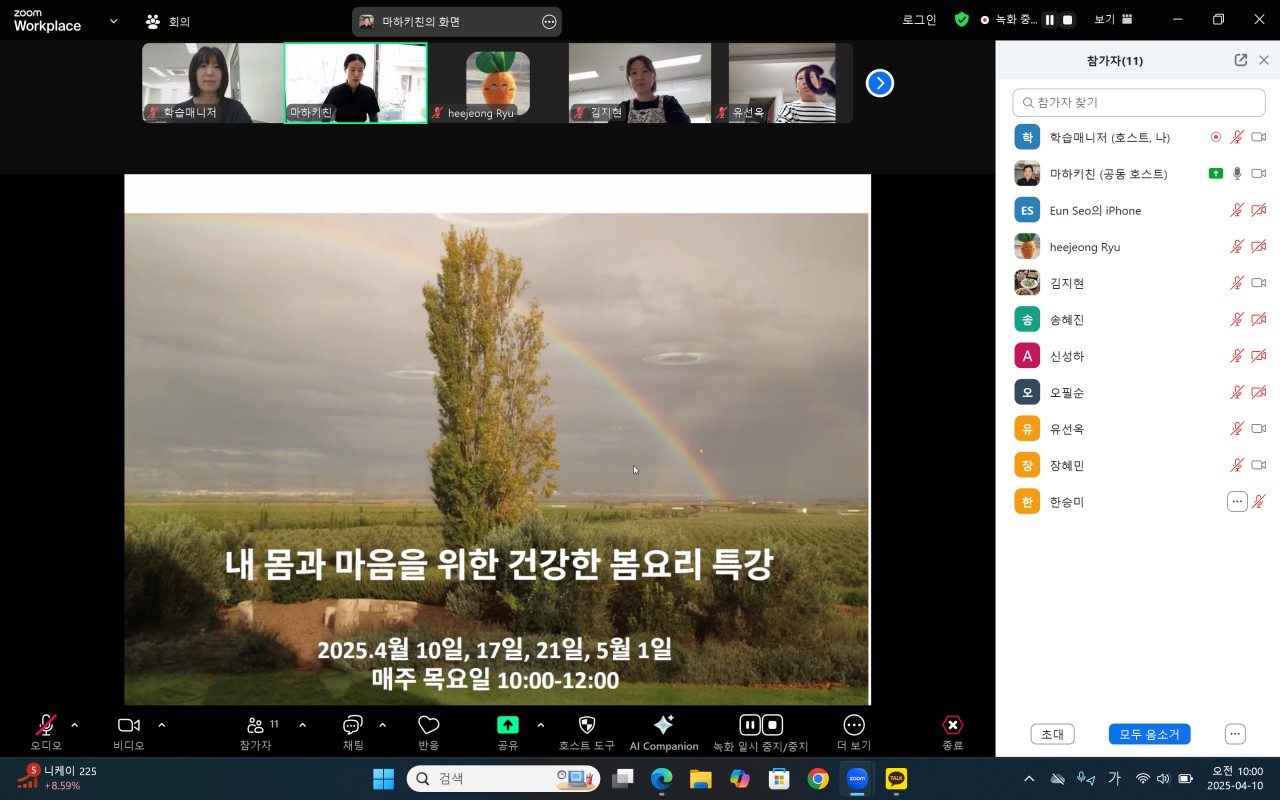Open KakaoTalk from taskbar
This screenshot has height=800, width=1280.
pos(897,778)
